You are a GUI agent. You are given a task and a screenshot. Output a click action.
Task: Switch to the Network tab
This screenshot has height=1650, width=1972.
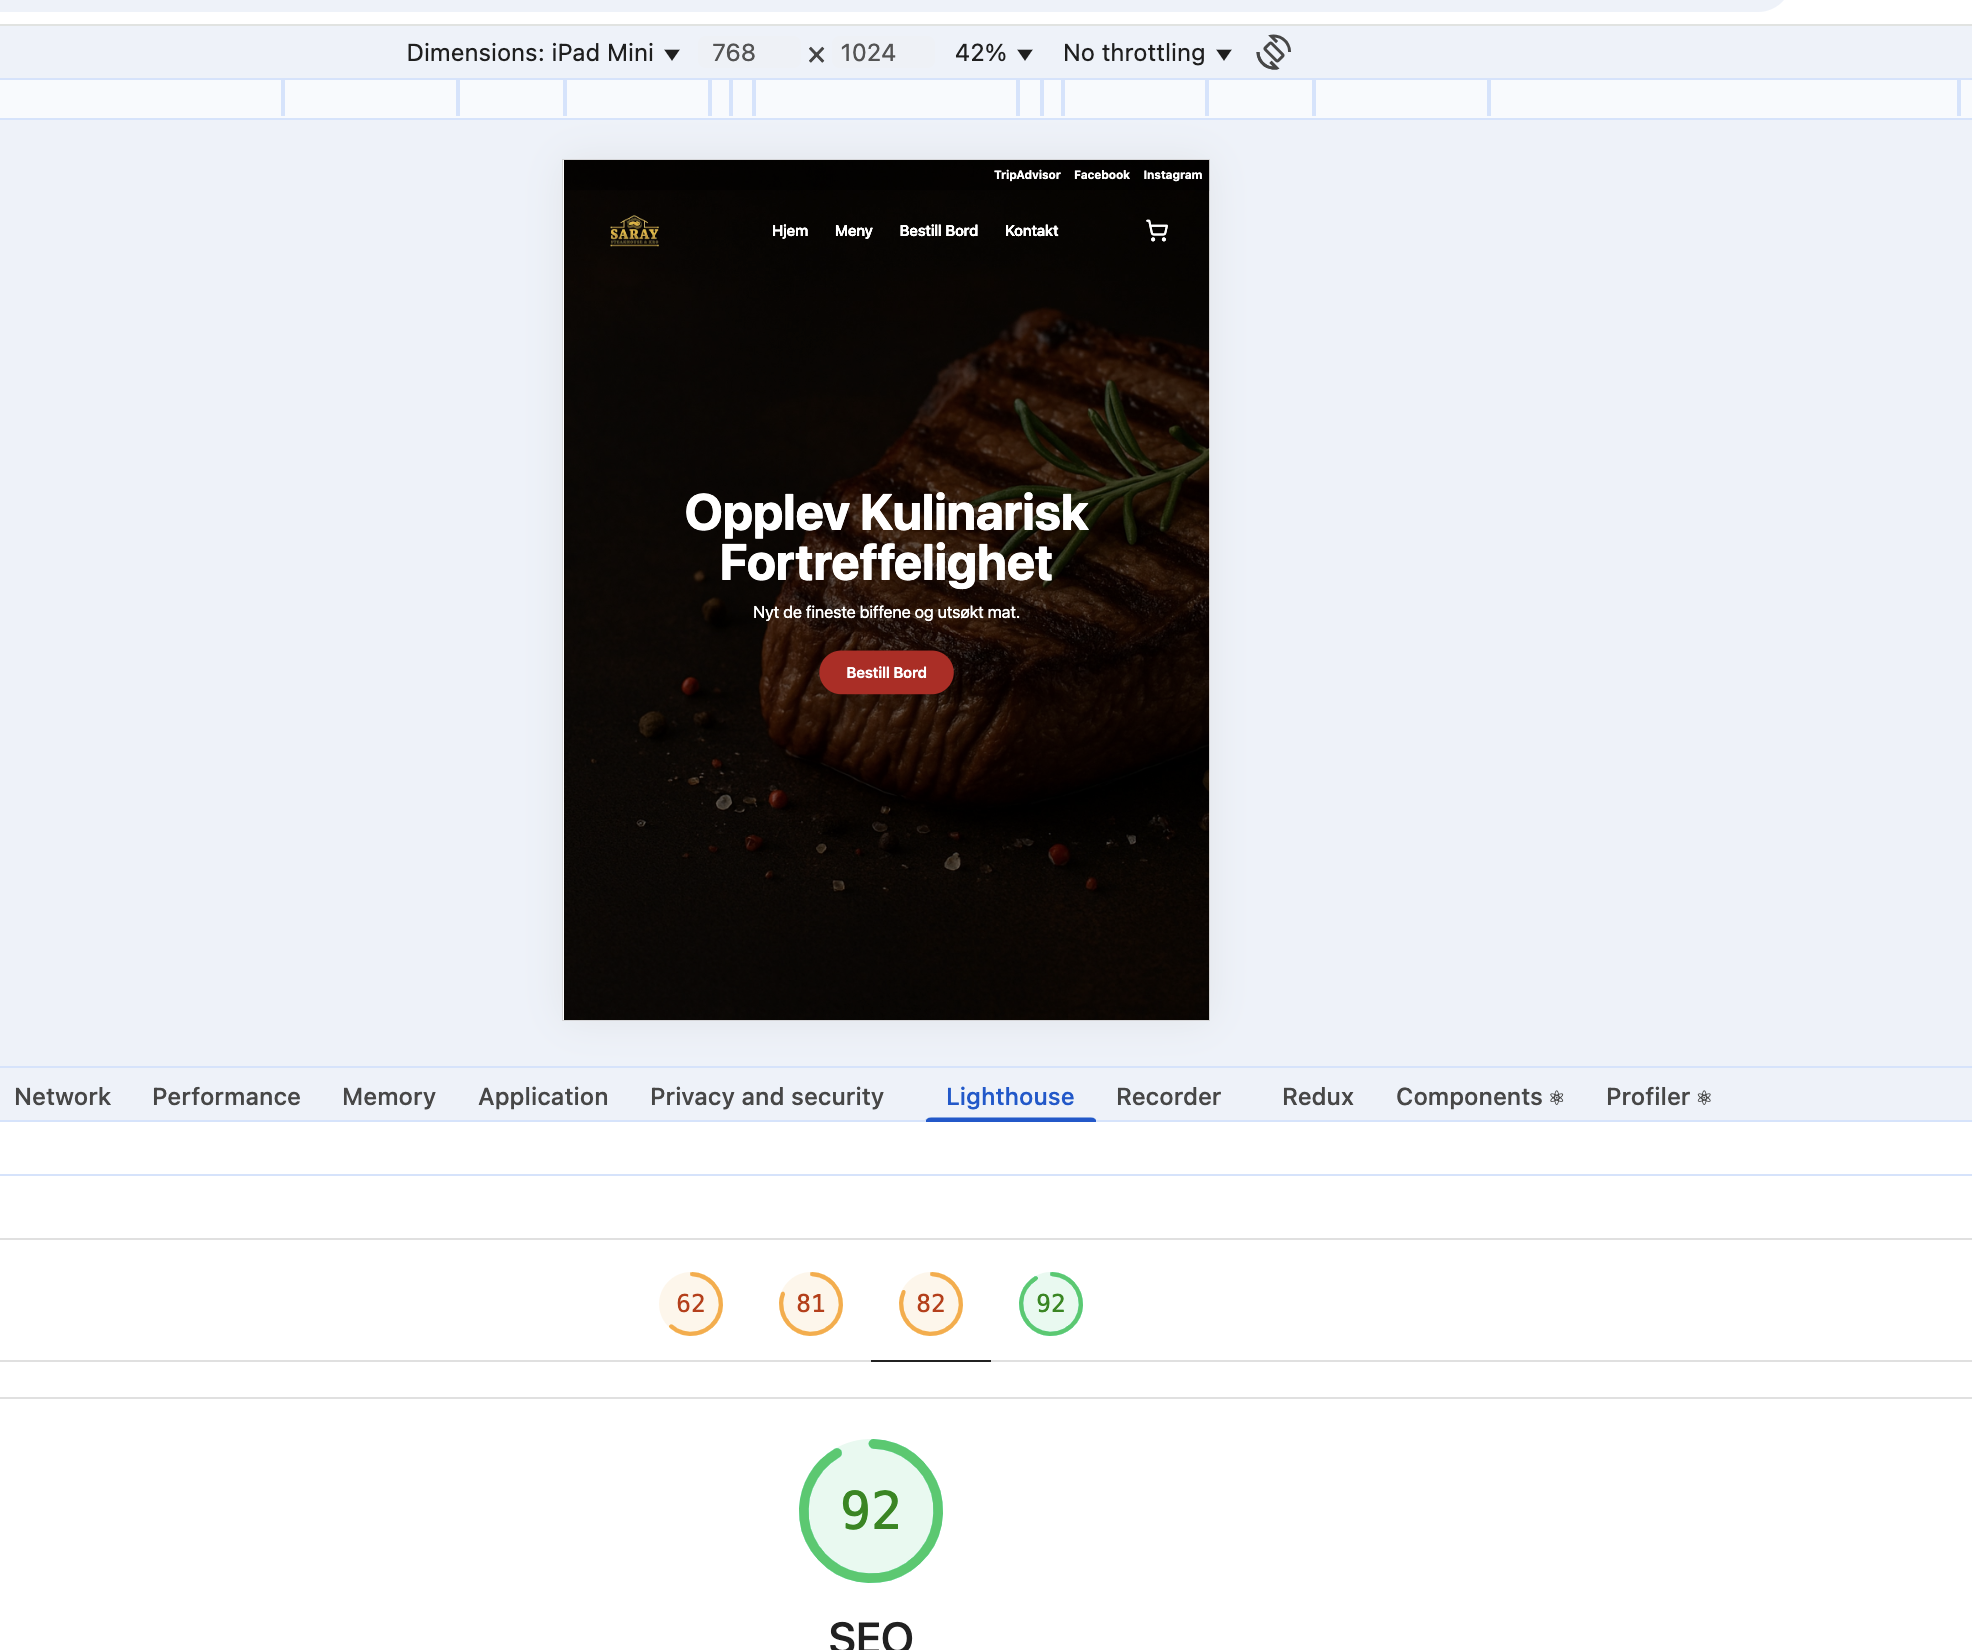62,1097
